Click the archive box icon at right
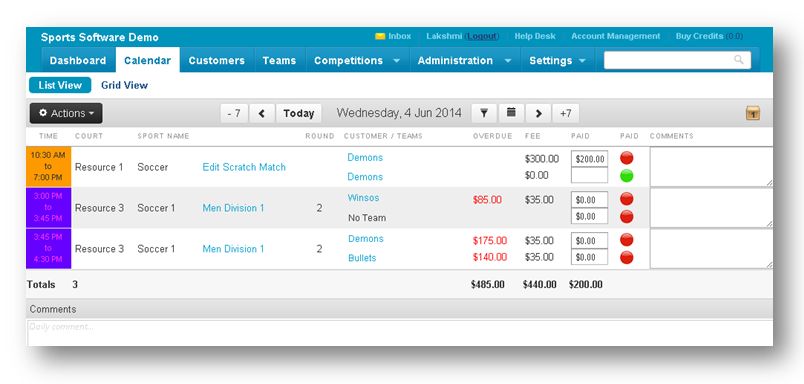804x384 pixels. (x=753, y=113)
